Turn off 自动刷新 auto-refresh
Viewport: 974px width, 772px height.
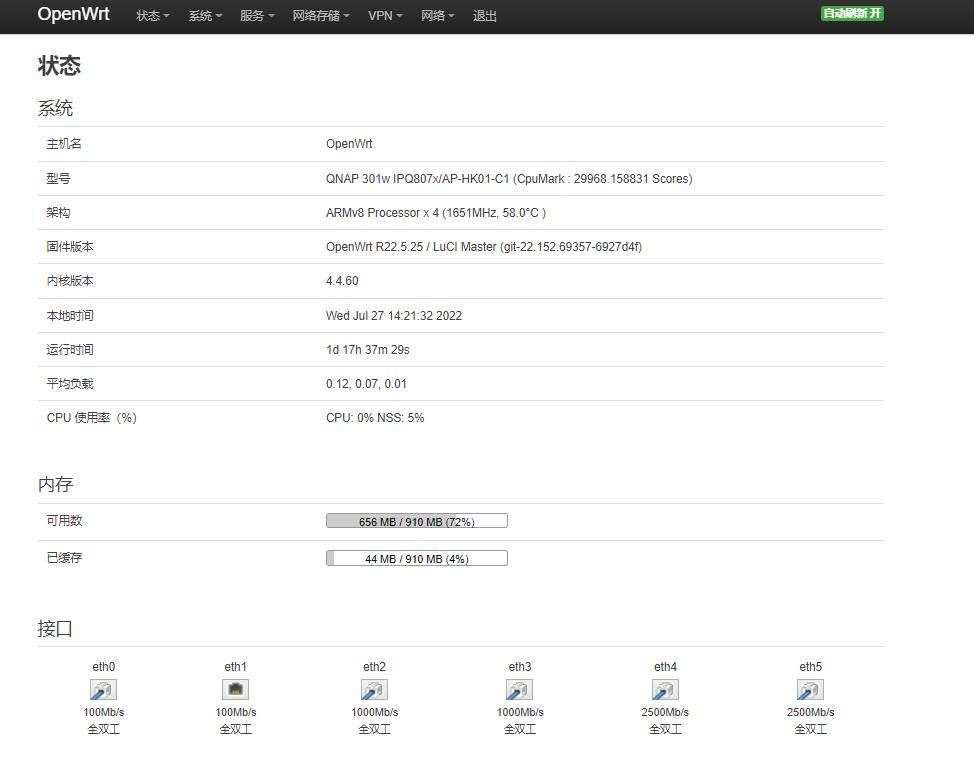pyautogui.click(x=851, y=15)
